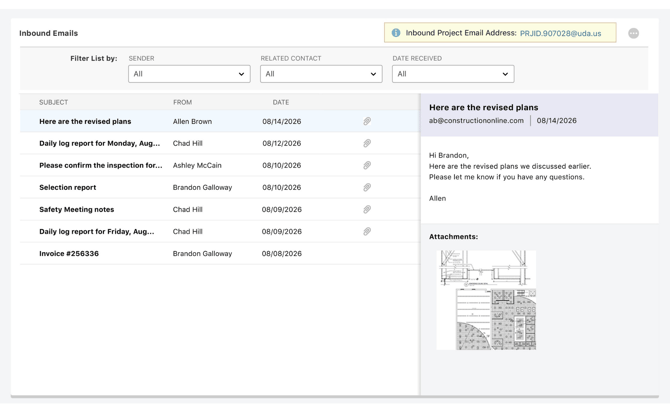This screenshot has height=411, width=670.
Task: Click the Inbound Emails panel title
Action: point(48,33)
